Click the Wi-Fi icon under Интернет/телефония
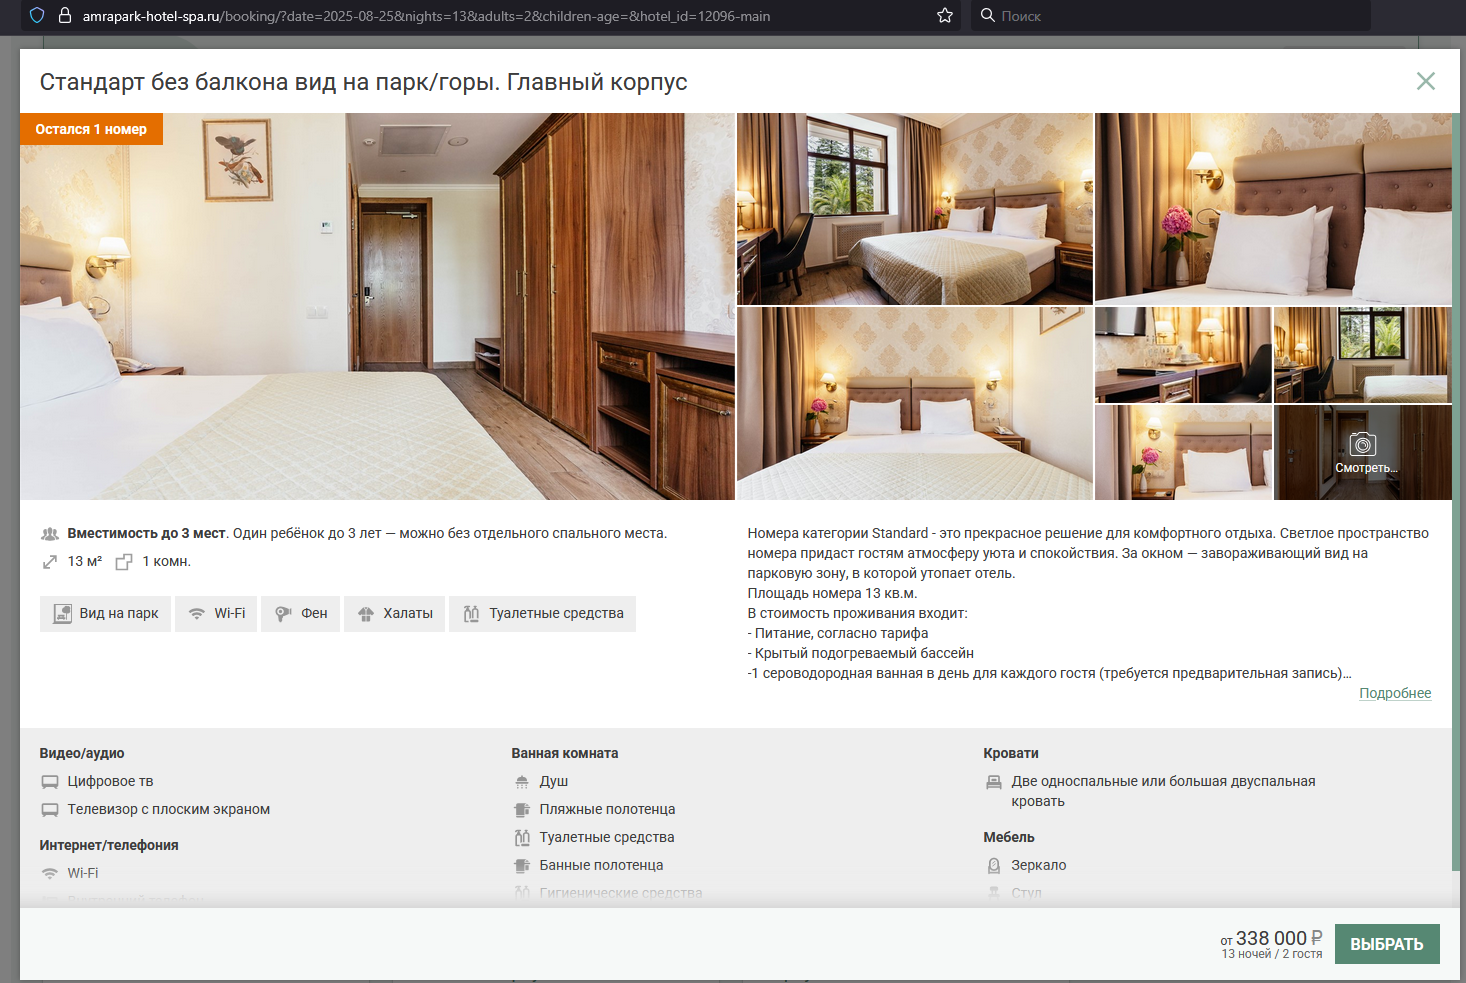Image resolution: width=1466 pixels, height=983 pixels. pos(50,874)
